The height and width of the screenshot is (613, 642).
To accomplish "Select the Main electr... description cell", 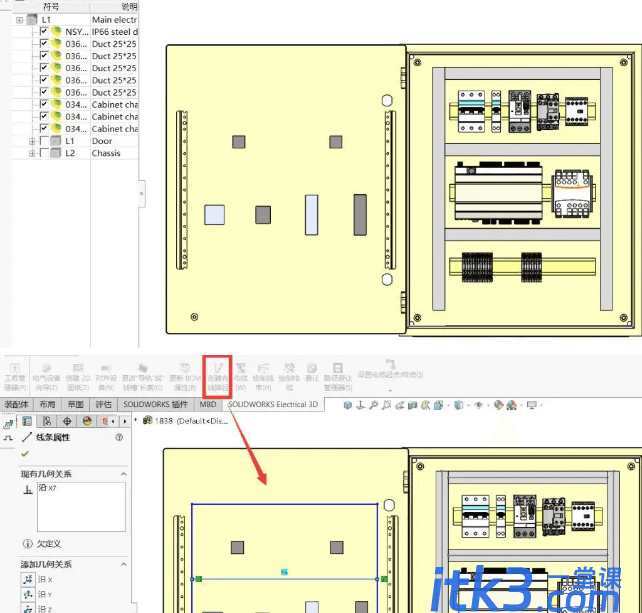I will point(114,20).
